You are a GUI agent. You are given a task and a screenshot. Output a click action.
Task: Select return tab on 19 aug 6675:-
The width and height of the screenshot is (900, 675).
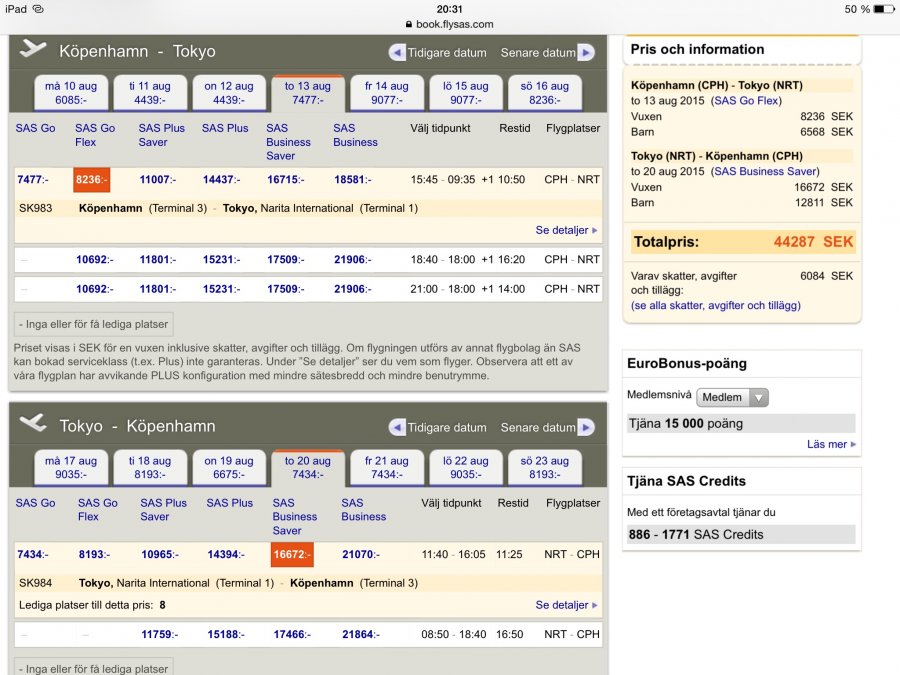(229, 468)
